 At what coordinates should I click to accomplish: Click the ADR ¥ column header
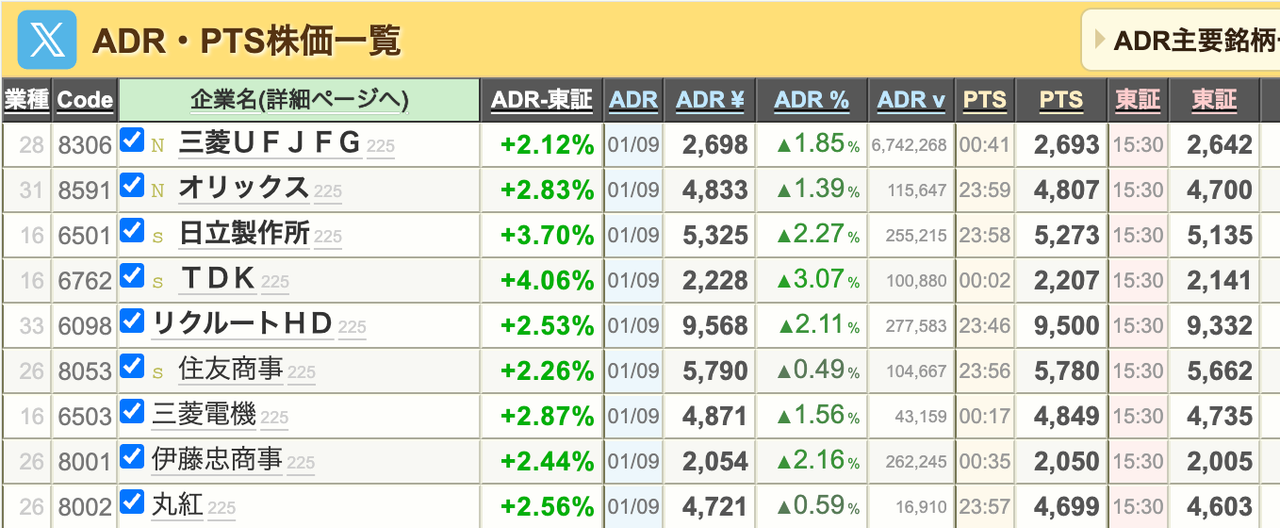click(x=710, y=100)
